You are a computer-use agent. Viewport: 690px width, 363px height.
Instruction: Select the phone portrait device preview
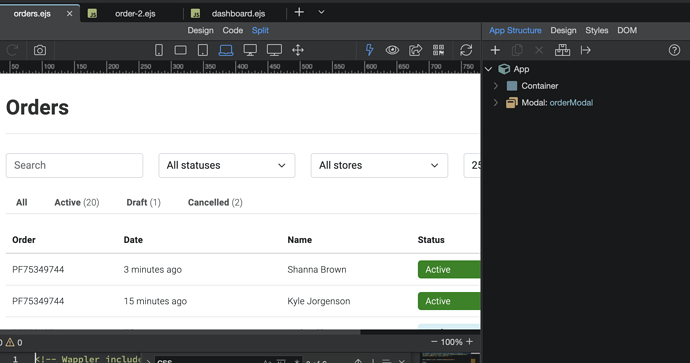(x=159, y=50)
